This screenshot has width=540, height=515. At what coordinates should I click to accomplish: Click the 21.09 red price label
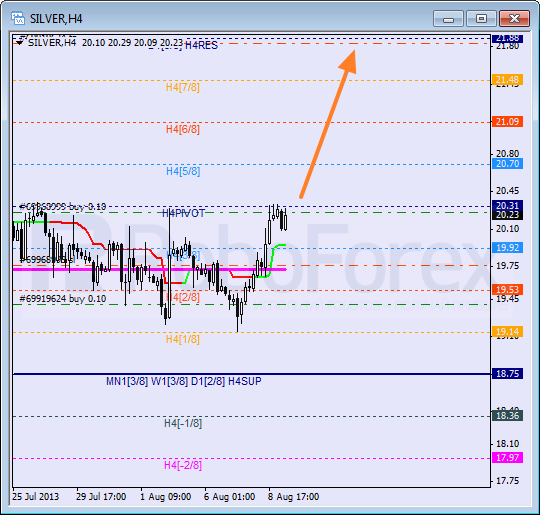507,122
